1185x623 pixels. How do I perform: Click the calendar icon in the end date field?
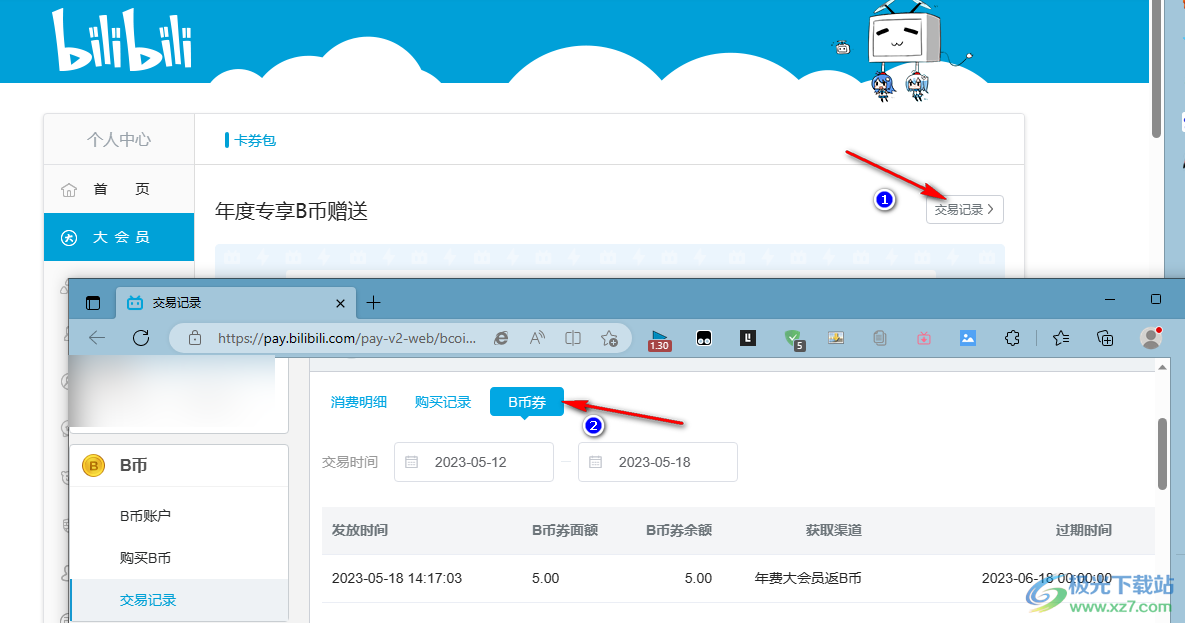[596, 462]
